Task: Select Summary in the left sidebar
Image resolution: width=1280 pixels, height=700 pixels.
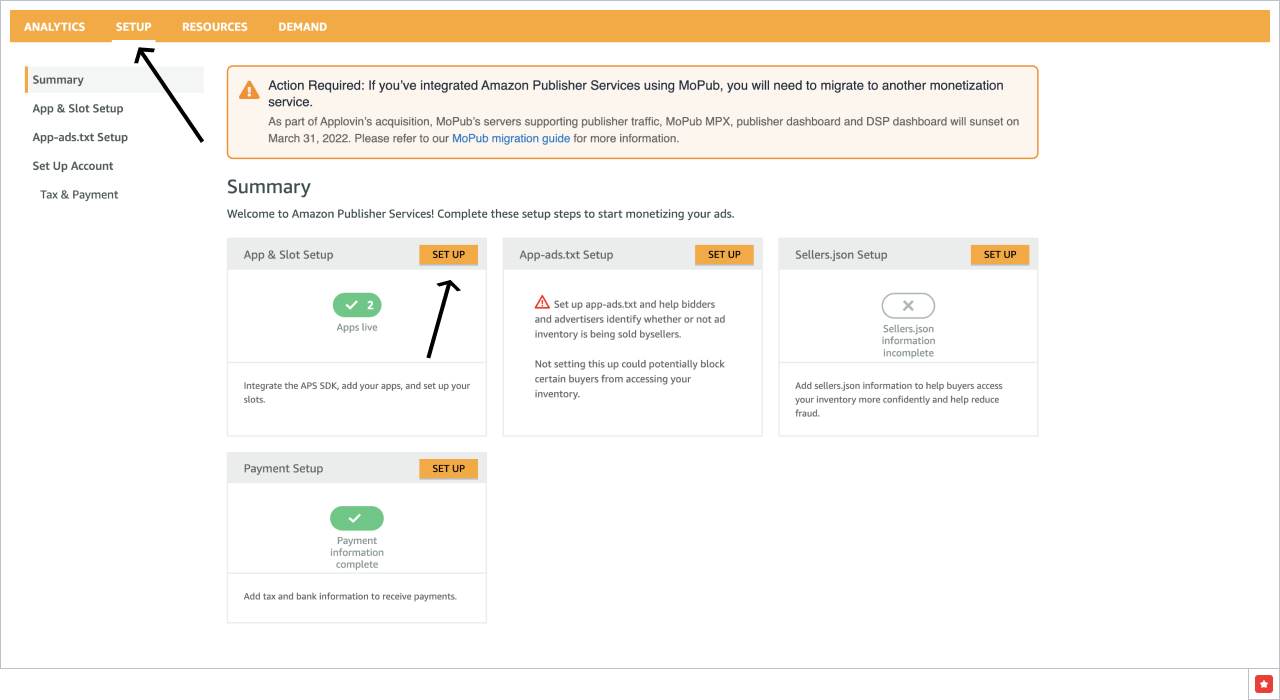Action: pos(58,80)
